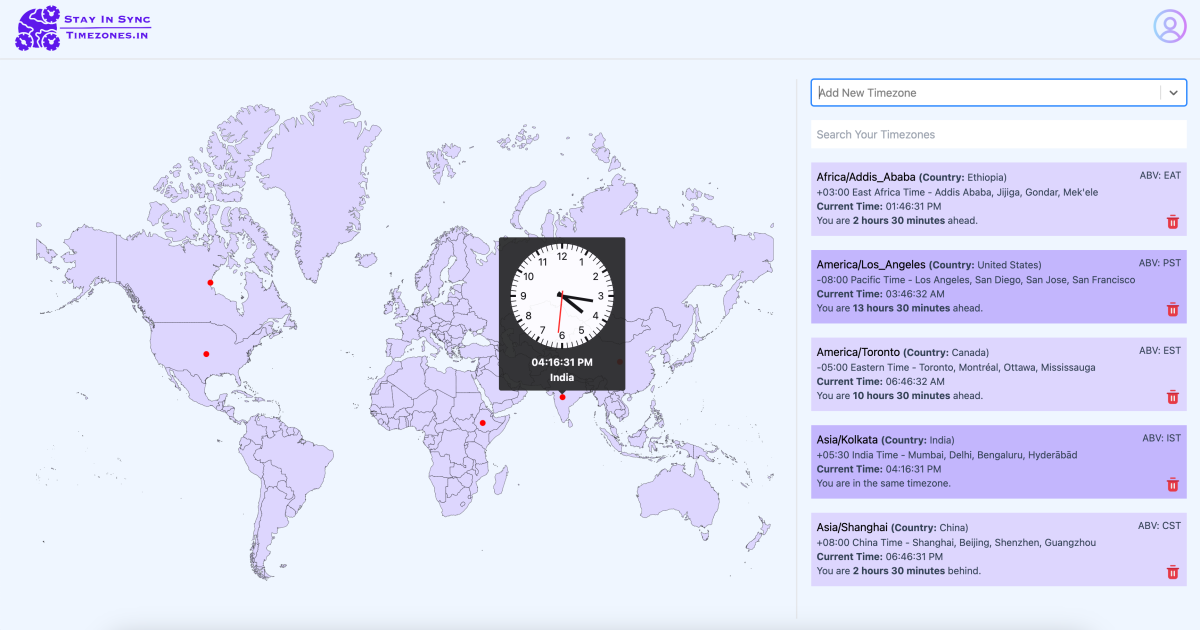
Task: Click the '2 hours 30 minutes behind' line
Action: pyautogui.click(x=899, y=571)
